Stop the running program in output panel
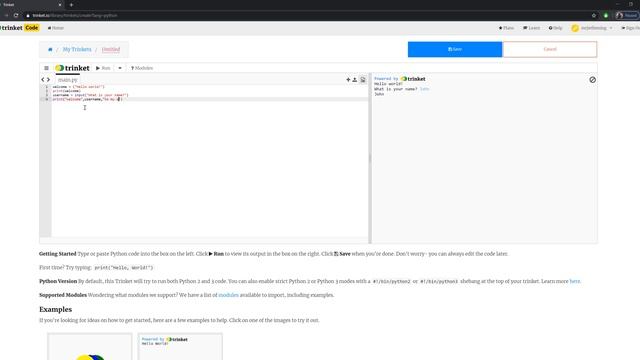 592,80
